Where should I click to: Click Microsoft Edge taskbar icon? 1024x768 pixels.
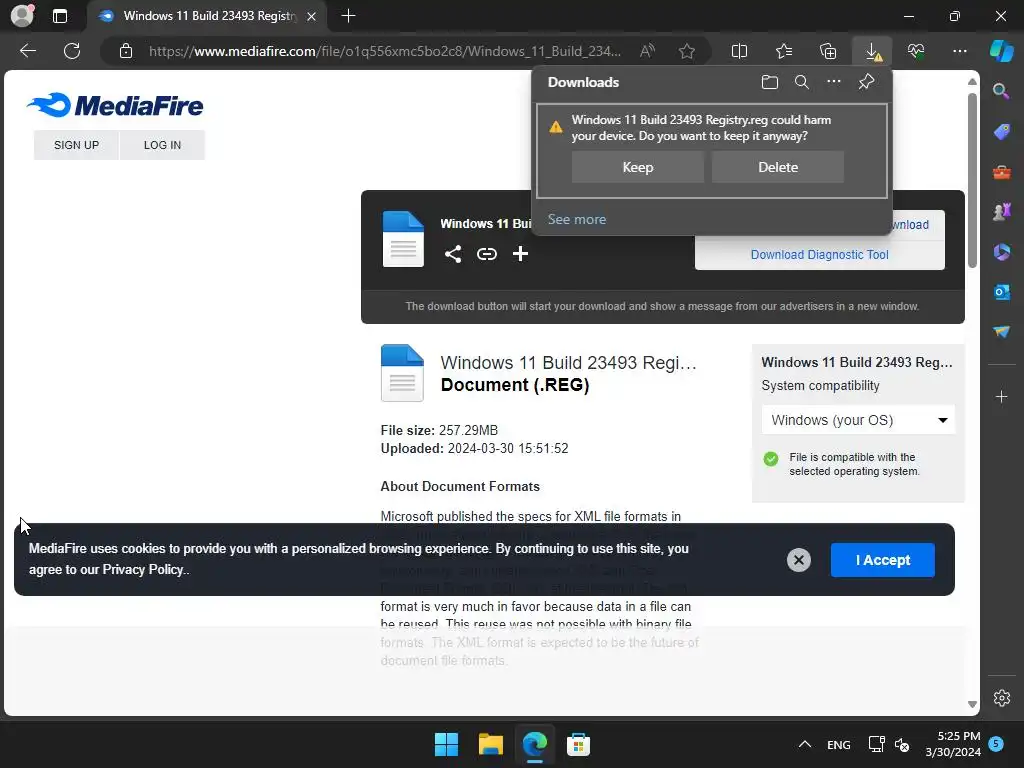pyautogui.click(x=534, y=744)
